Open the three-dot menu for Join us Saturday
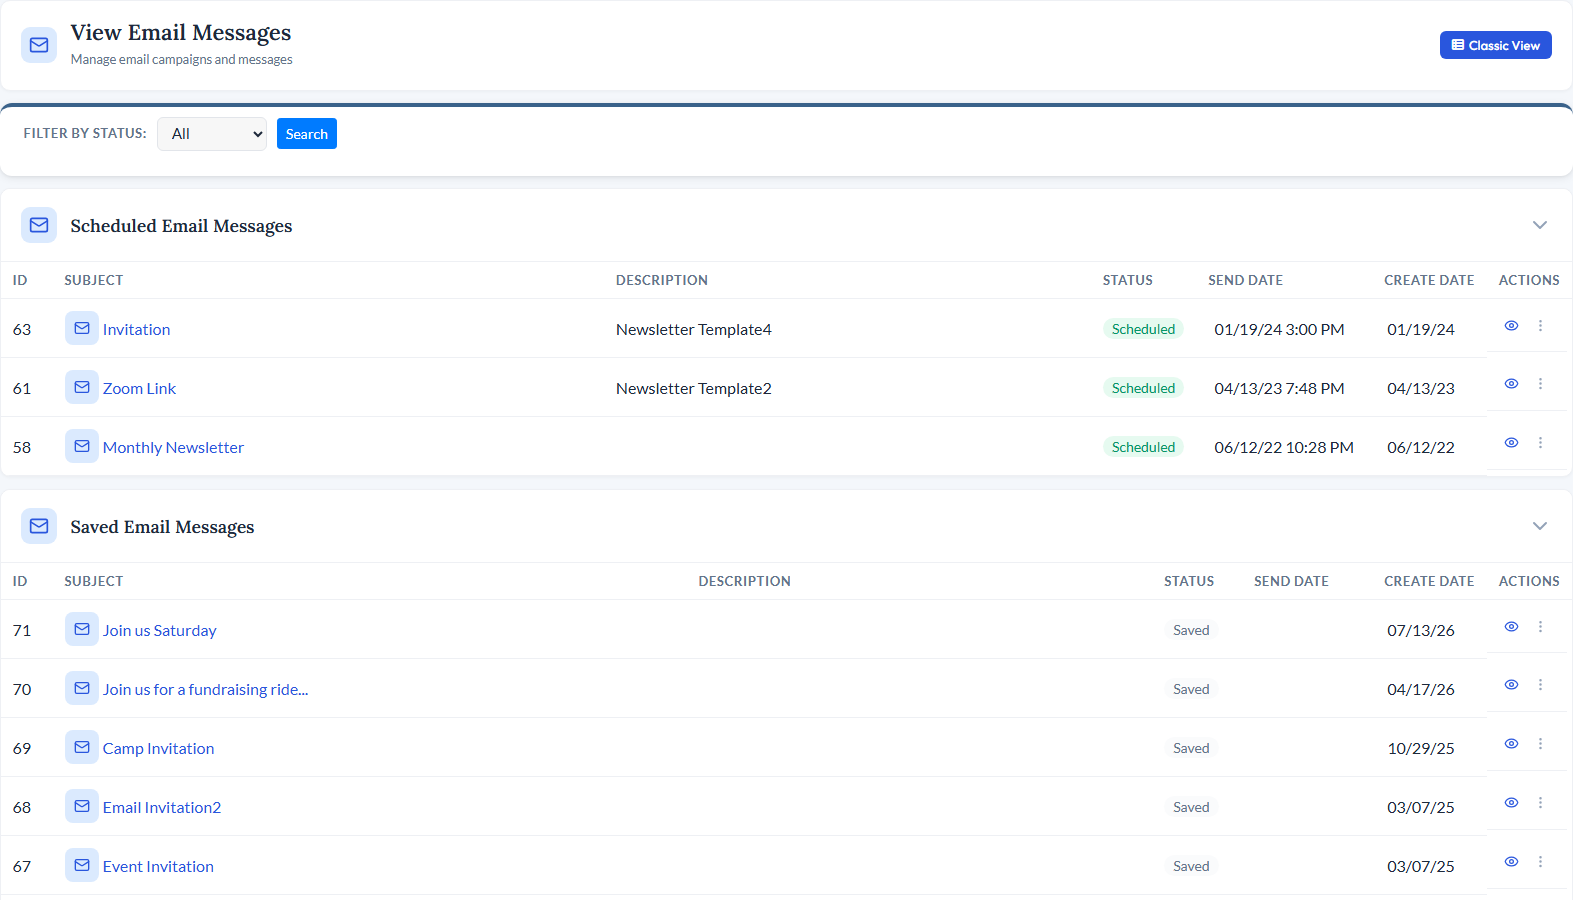This screenshot has width=1573, height=900. pyautogui.click(x=1540, y=627)
